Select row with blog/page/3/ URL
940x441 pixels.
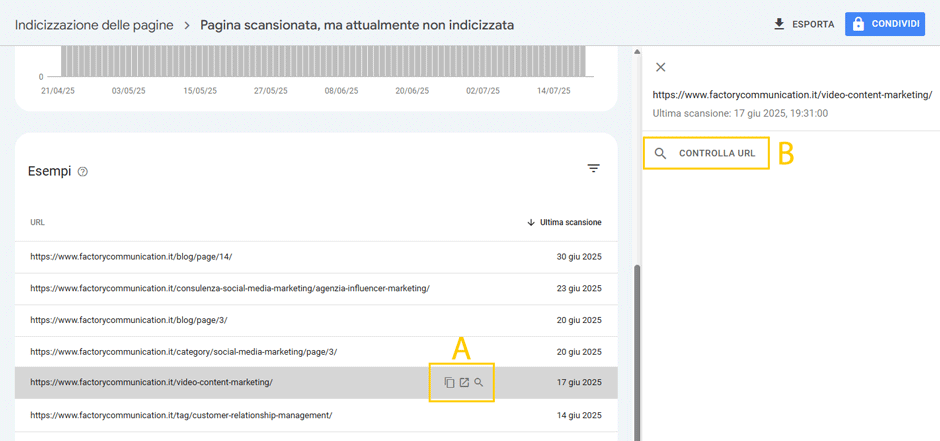(316, 320)
